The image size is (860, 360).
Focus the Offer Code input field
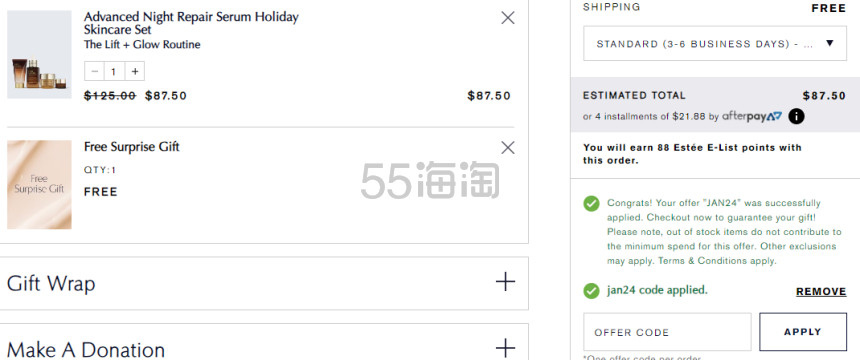[667, 332]
